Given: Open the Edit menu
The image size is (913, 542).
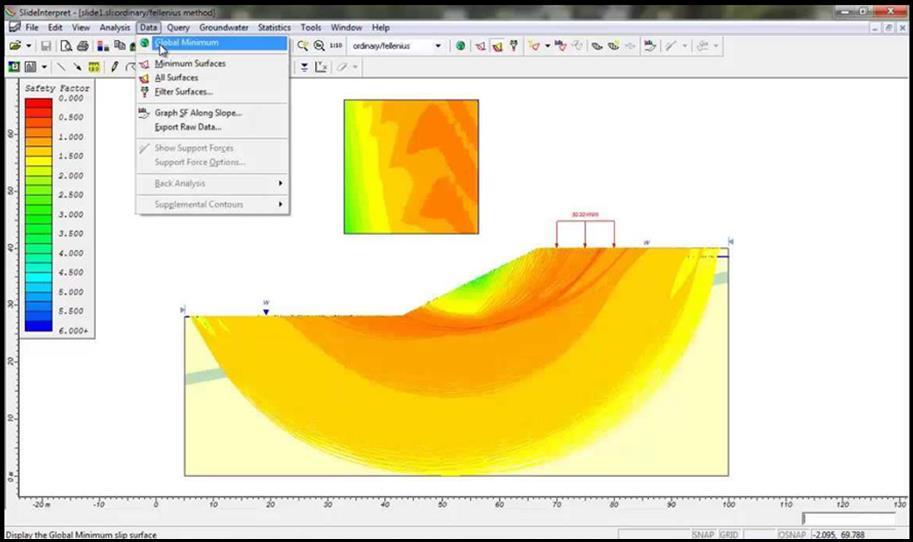Looking at the screenshot, I should (55, 27).
